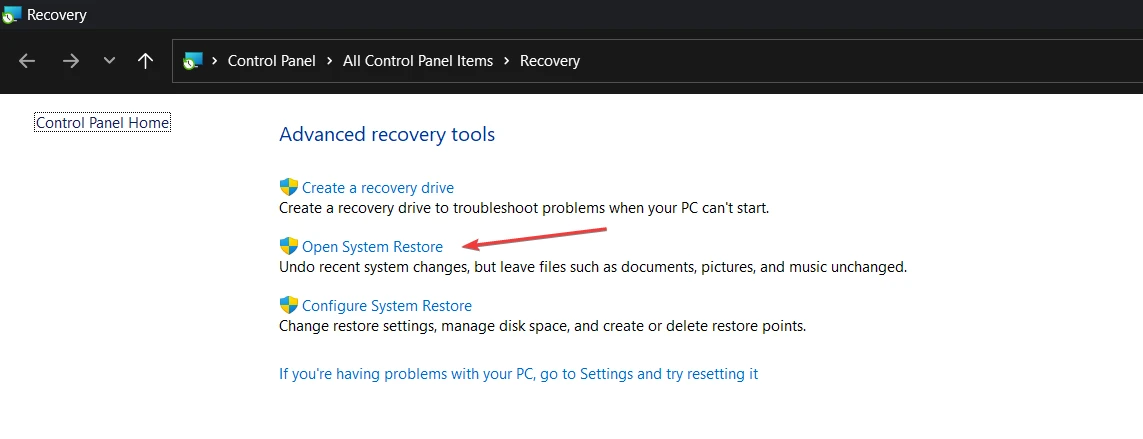
Task: Expand chevron before Control Panel breadcrumb
Action: point(215,61)
